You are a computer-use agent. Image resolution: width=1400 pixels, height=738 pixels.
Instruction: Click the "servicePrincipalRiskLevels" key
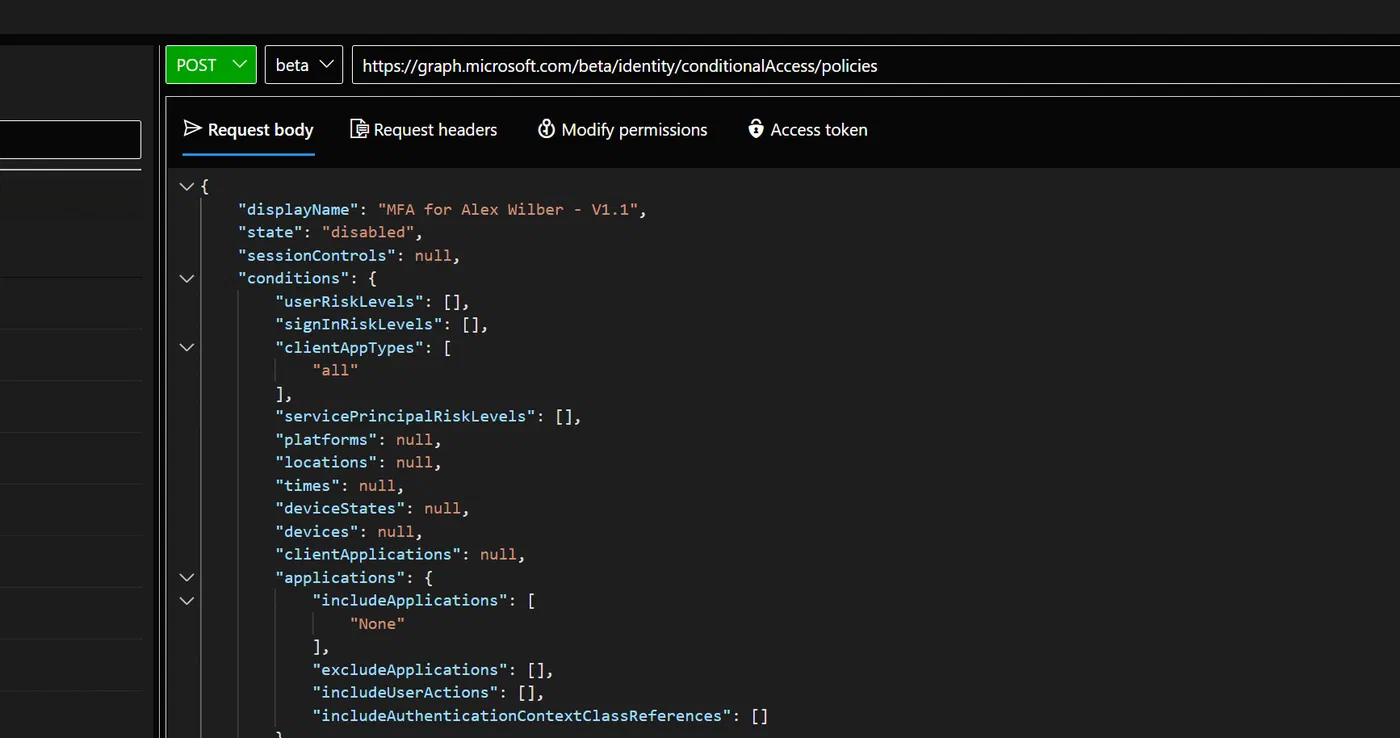tap(406, 416)
